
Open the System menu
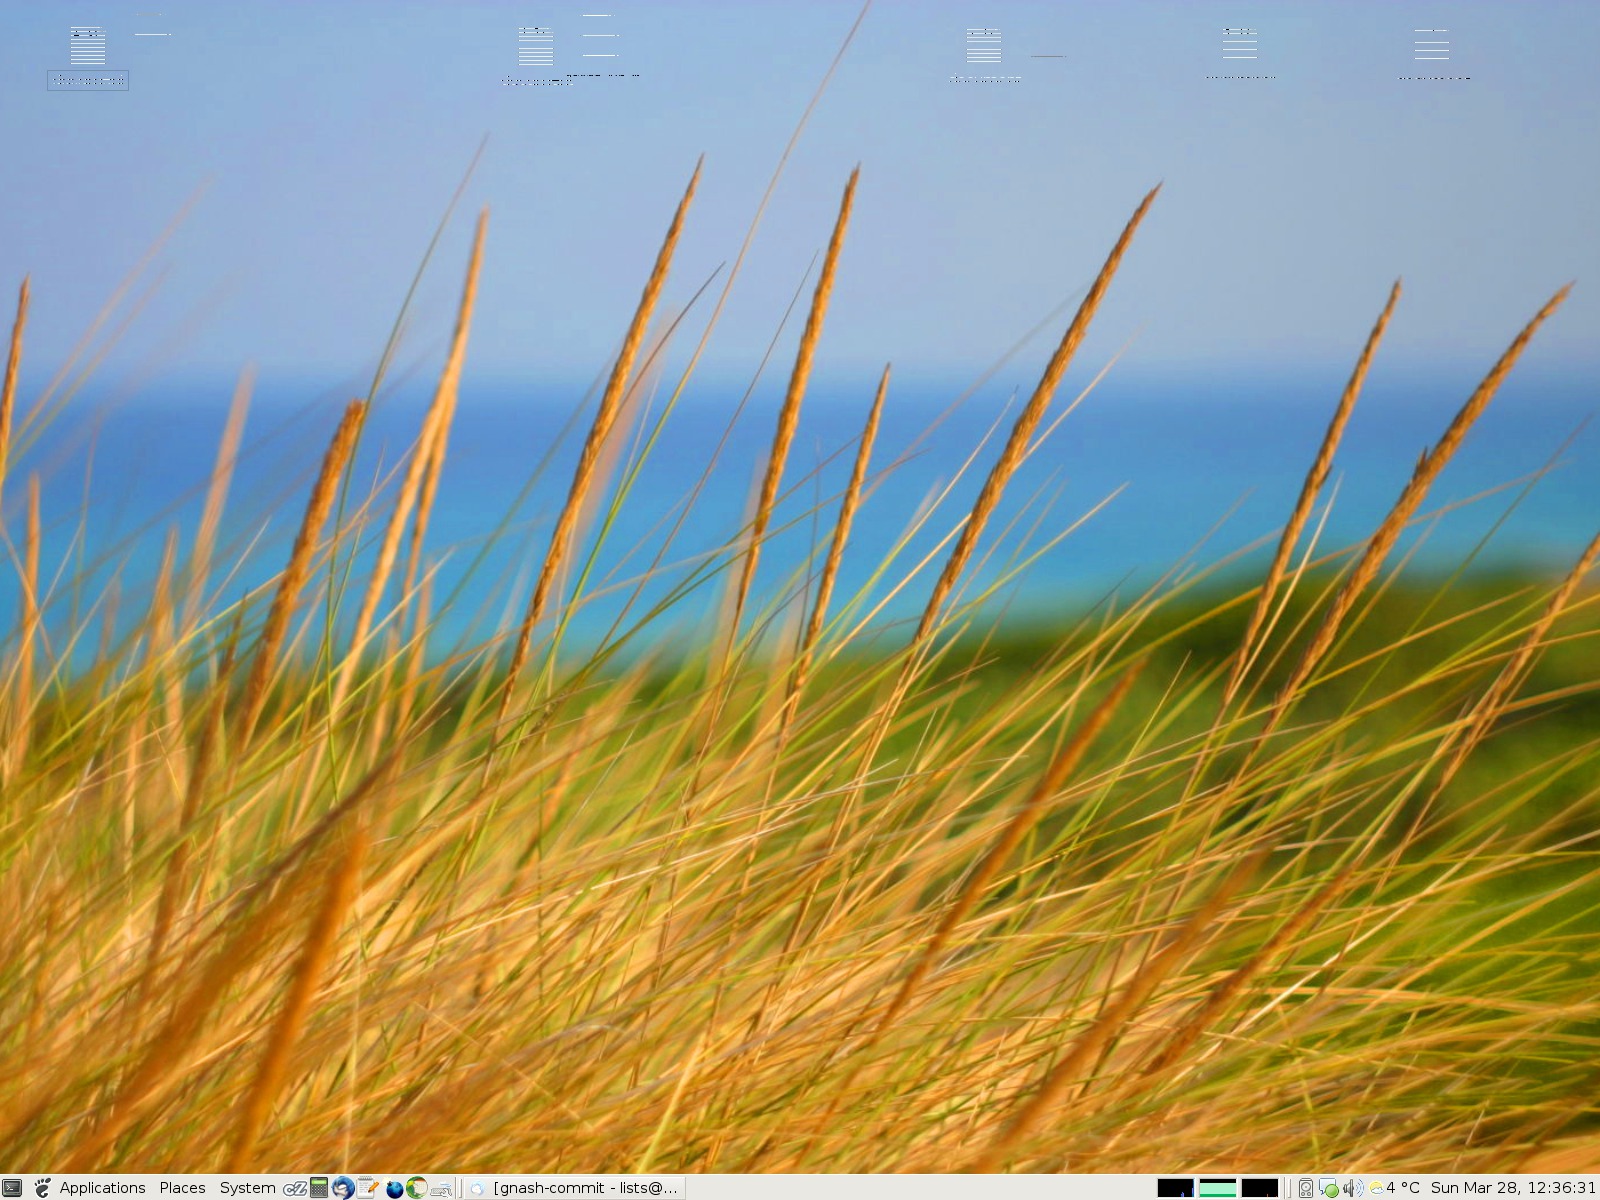pos(247,1188)
